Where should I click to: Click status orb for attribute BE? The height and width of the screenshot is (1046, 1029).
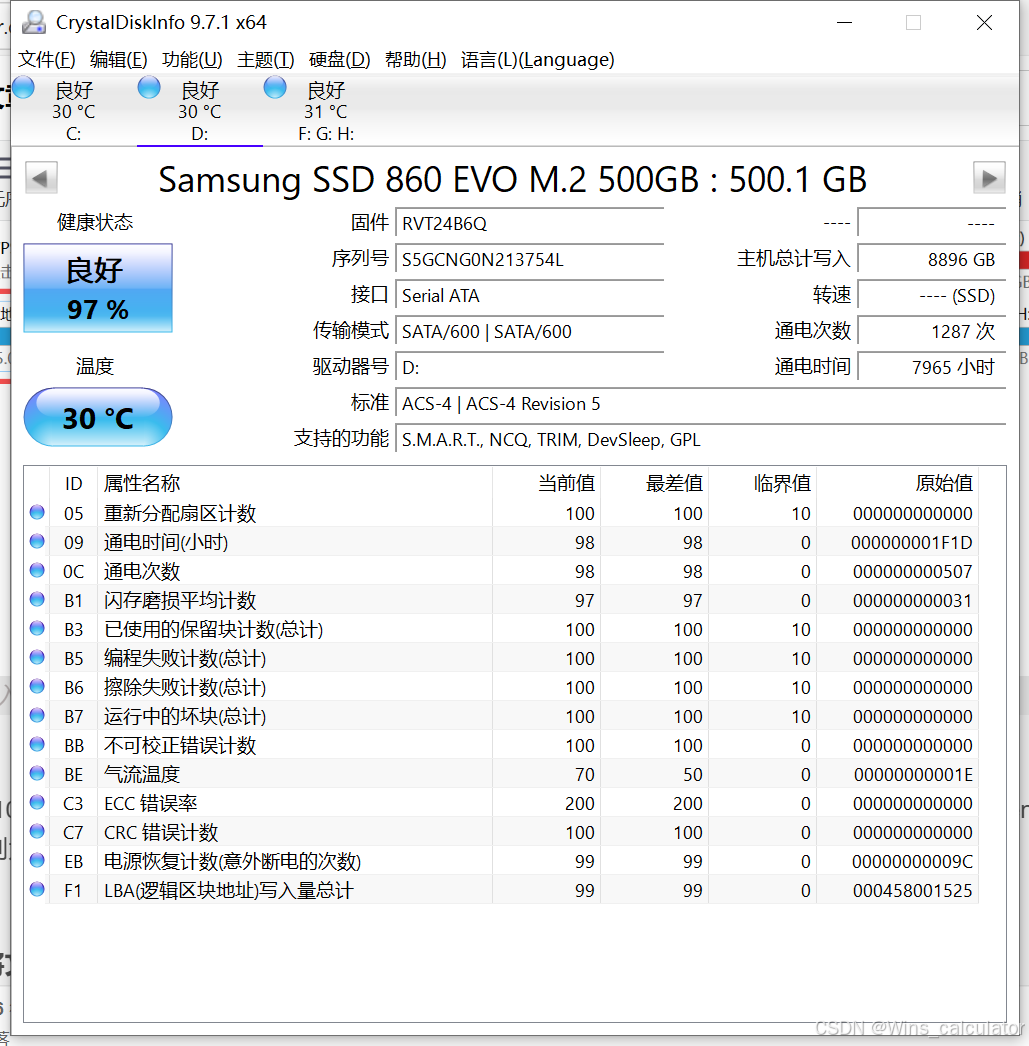[37, 773]
